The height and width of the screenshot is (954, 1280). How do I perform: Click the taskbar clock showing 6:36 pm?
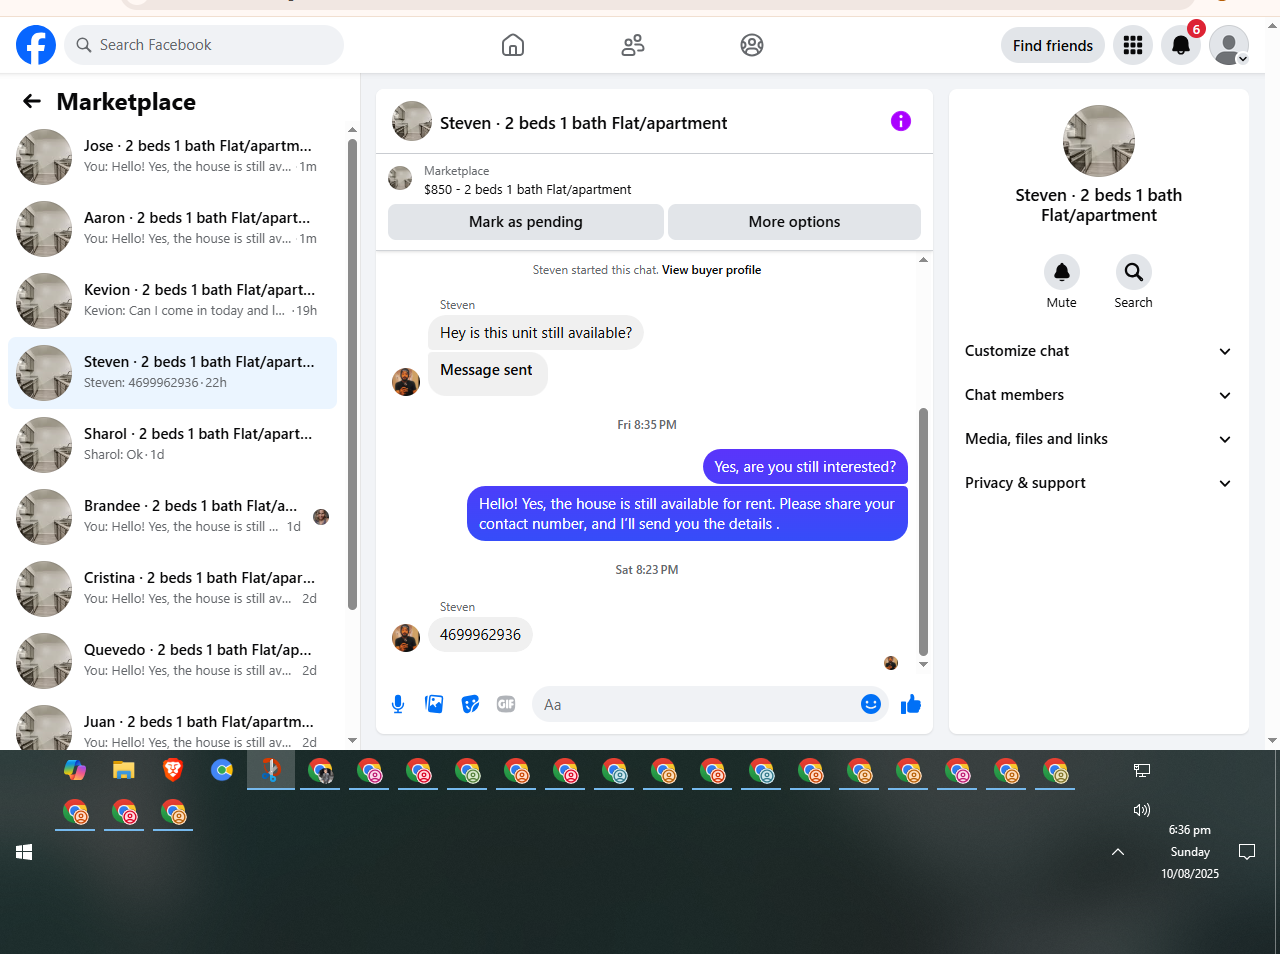pos(1190,852)
